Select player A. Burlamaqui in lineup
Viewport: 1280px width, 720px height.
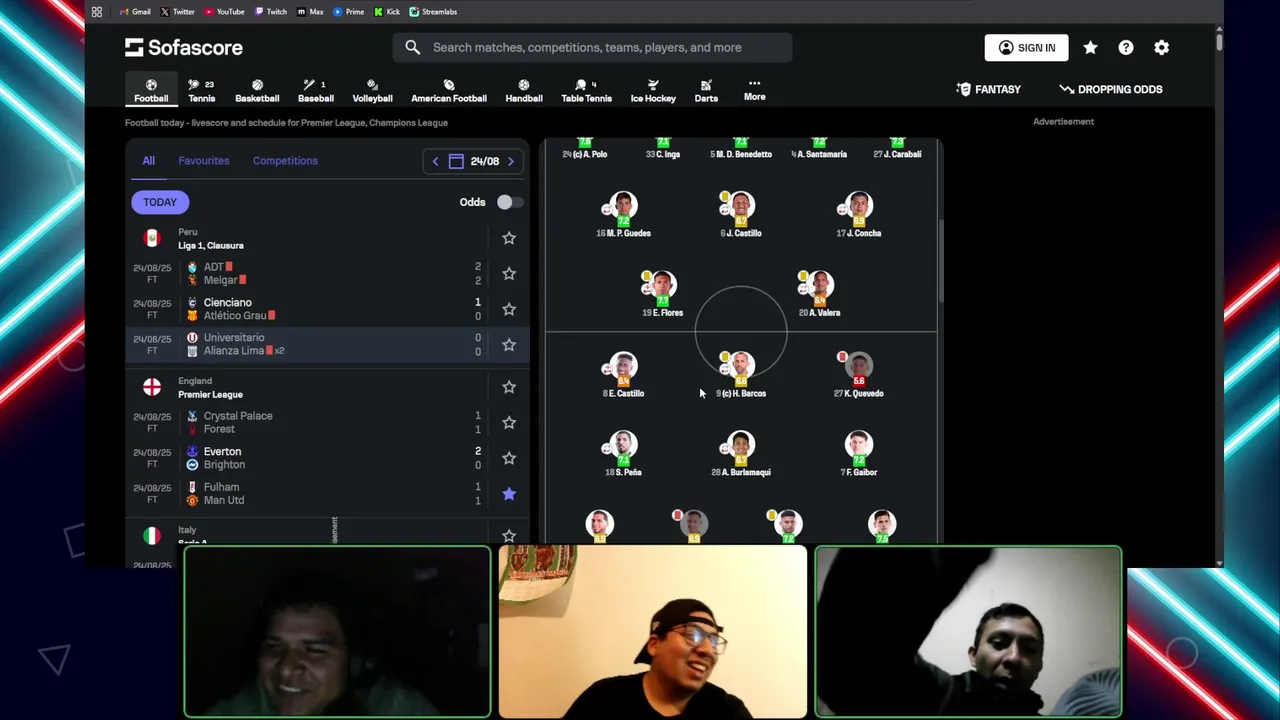pyautogui.click(x=741, y=453)
